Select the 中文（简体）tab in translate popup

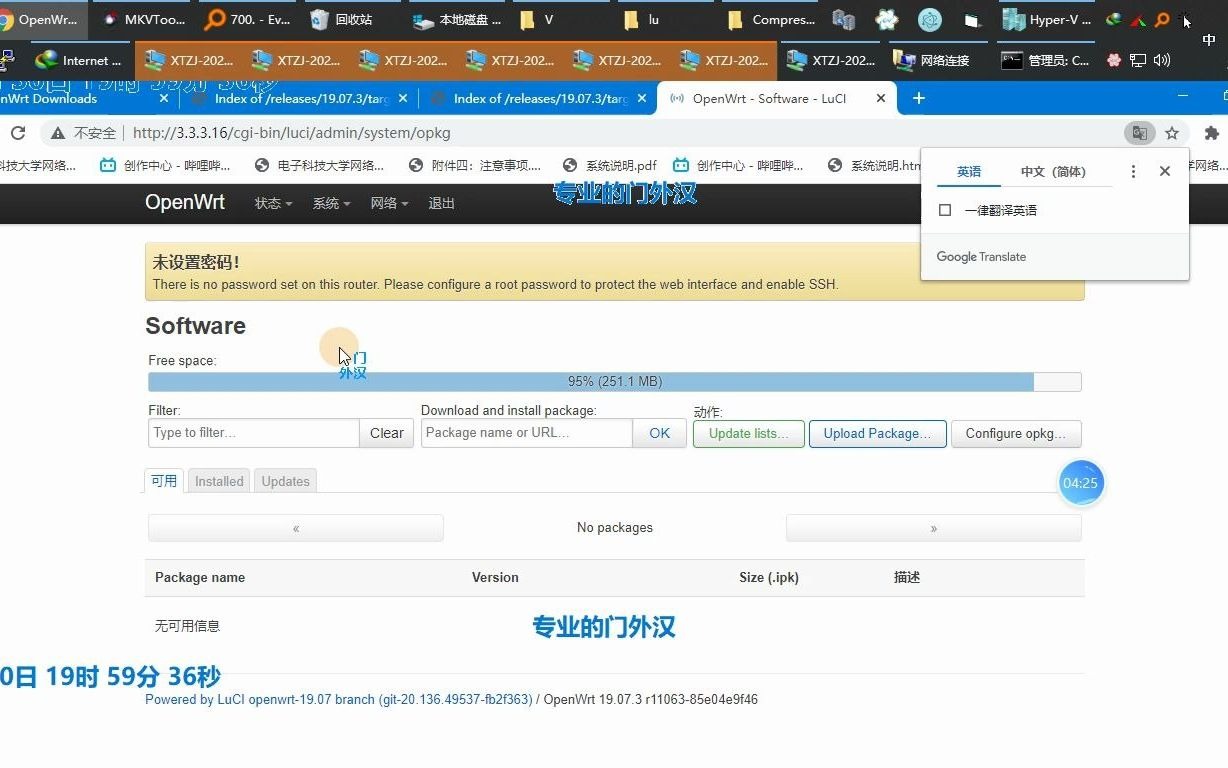pyautogui.click(x=1052, y=172)
